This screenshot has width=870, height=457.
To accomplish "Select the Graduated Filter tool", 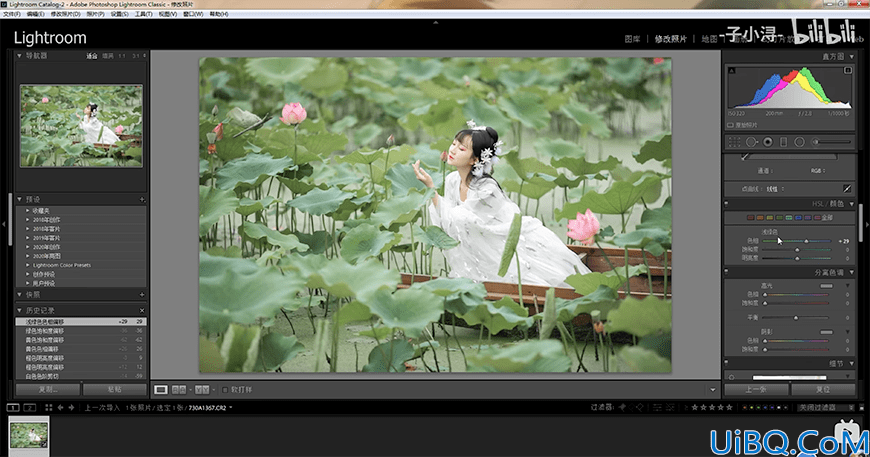I will pyautogui.click(x=783, y=142).
